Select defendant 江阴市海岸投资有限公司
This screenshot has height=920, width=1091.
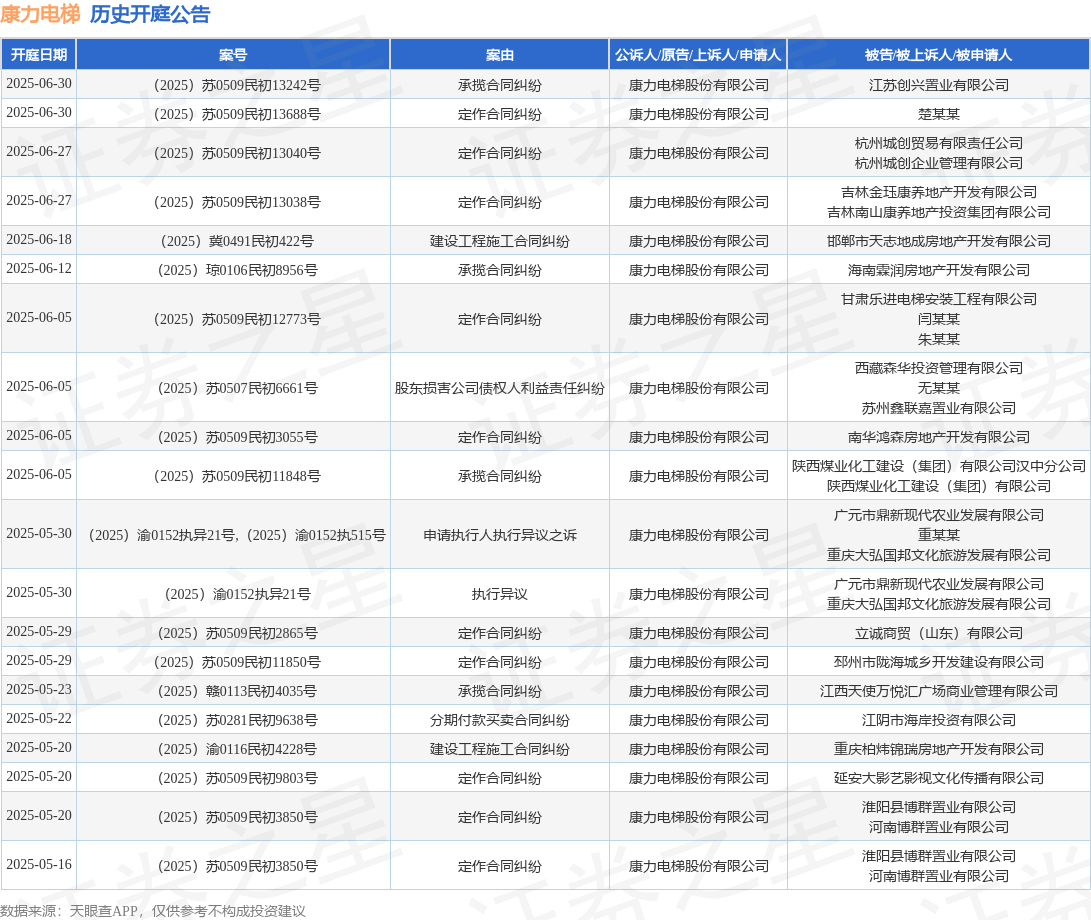pos(939,720)
